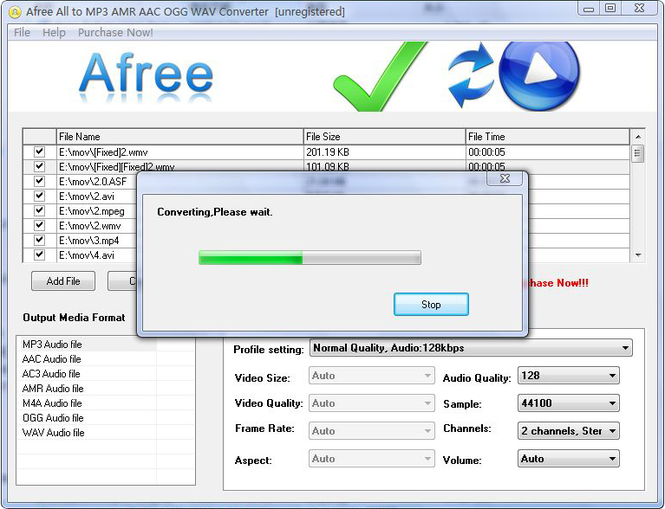Click the green conversion progress bar

pos(310,257)
